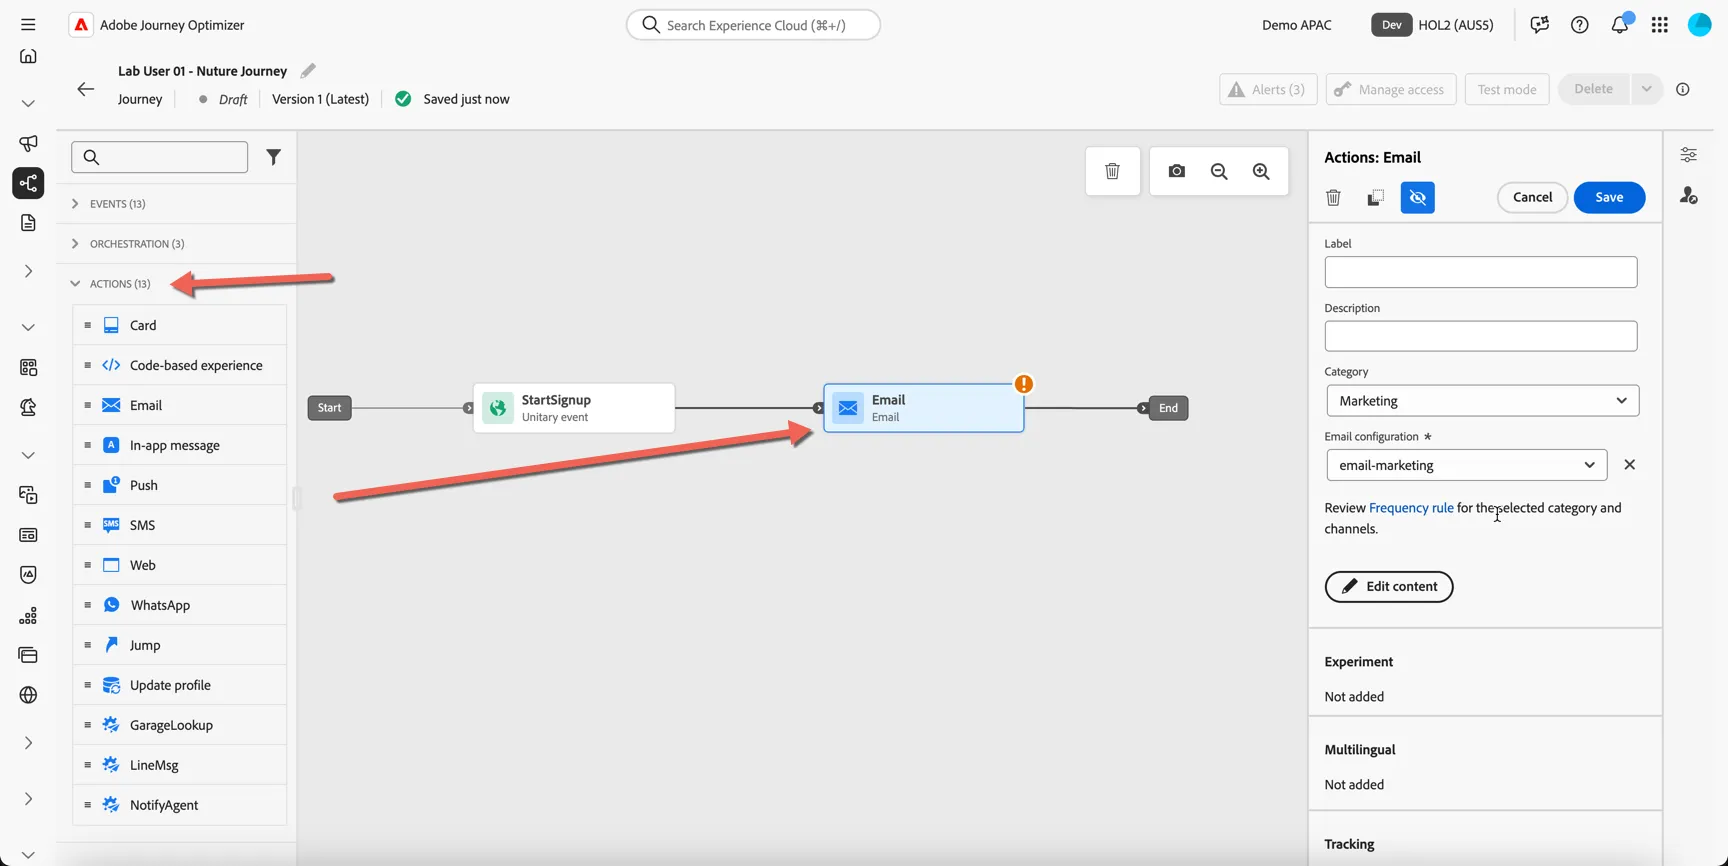Edit journey name with pencil icon
This screenshot has width=1728, height=866.
308,70
